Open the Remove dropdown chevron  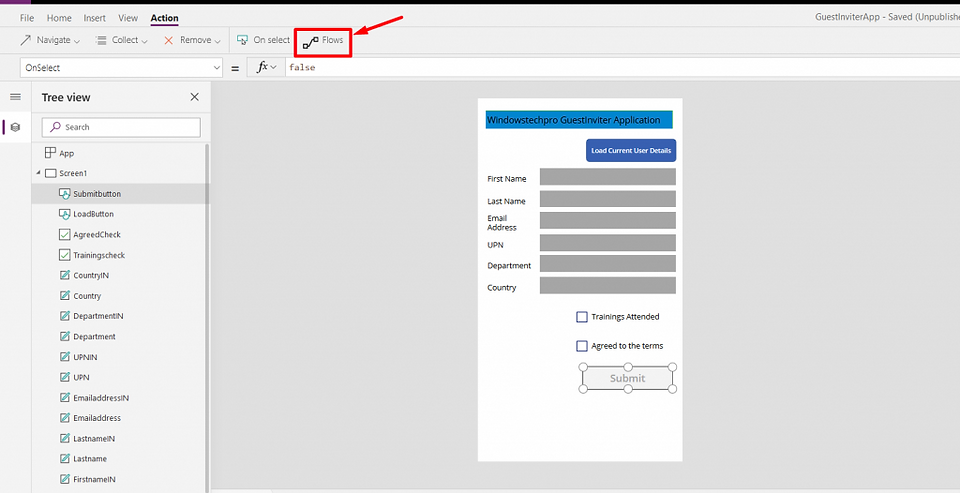pyautogui.click(x=217, y=41)
